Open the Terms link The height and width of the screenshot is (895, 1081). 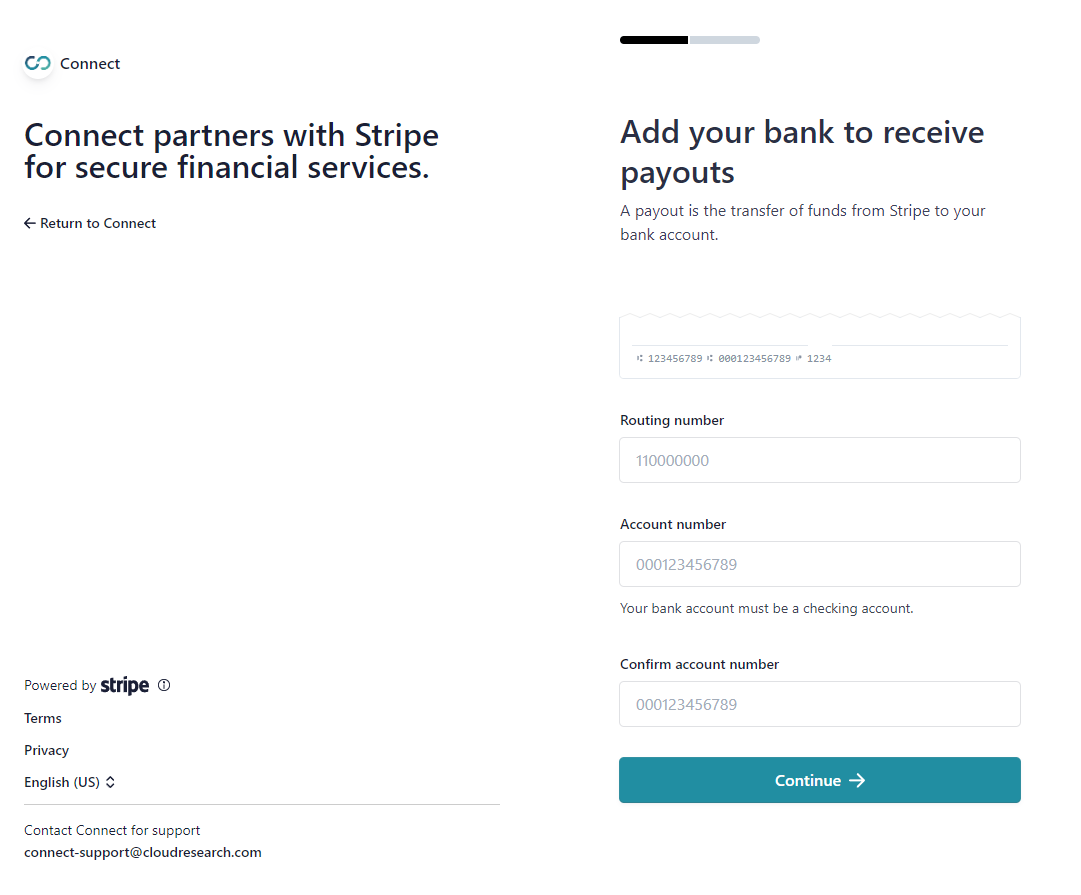click(x=43, y=718)
